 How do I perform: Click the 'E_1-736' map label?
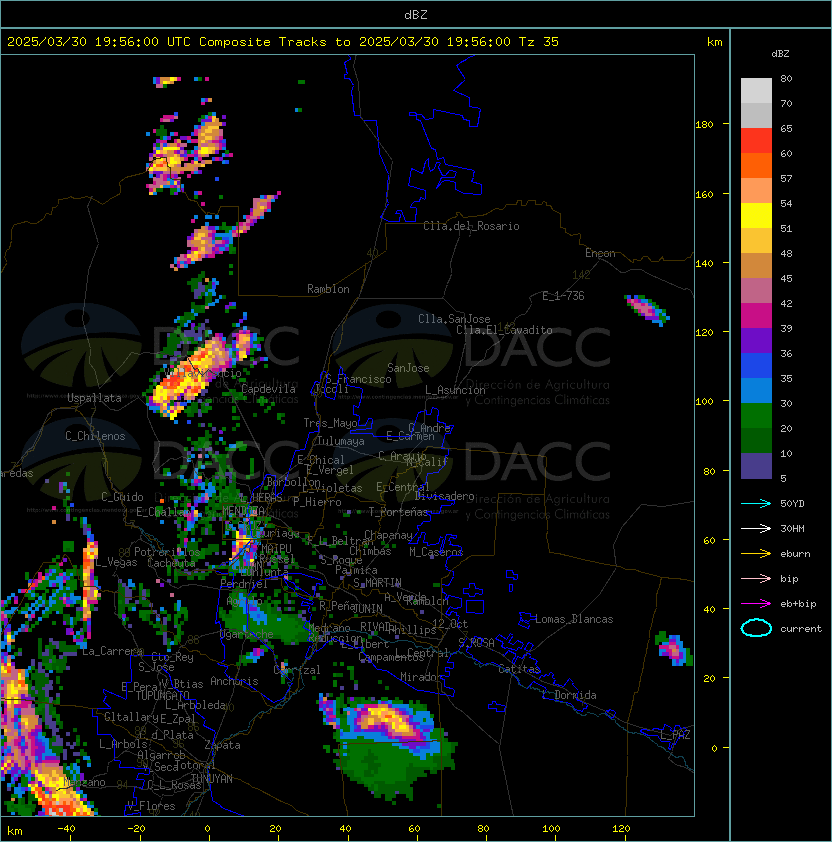[563, 296]
